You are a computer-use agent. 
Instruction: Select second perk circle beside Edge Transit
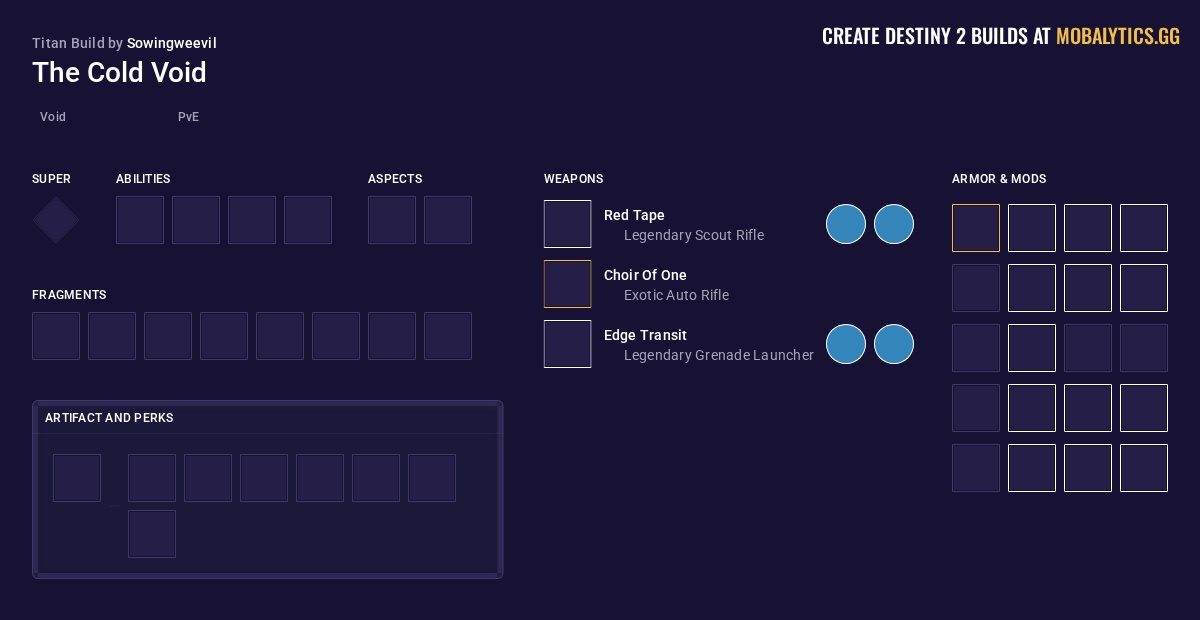coord(894,344)
